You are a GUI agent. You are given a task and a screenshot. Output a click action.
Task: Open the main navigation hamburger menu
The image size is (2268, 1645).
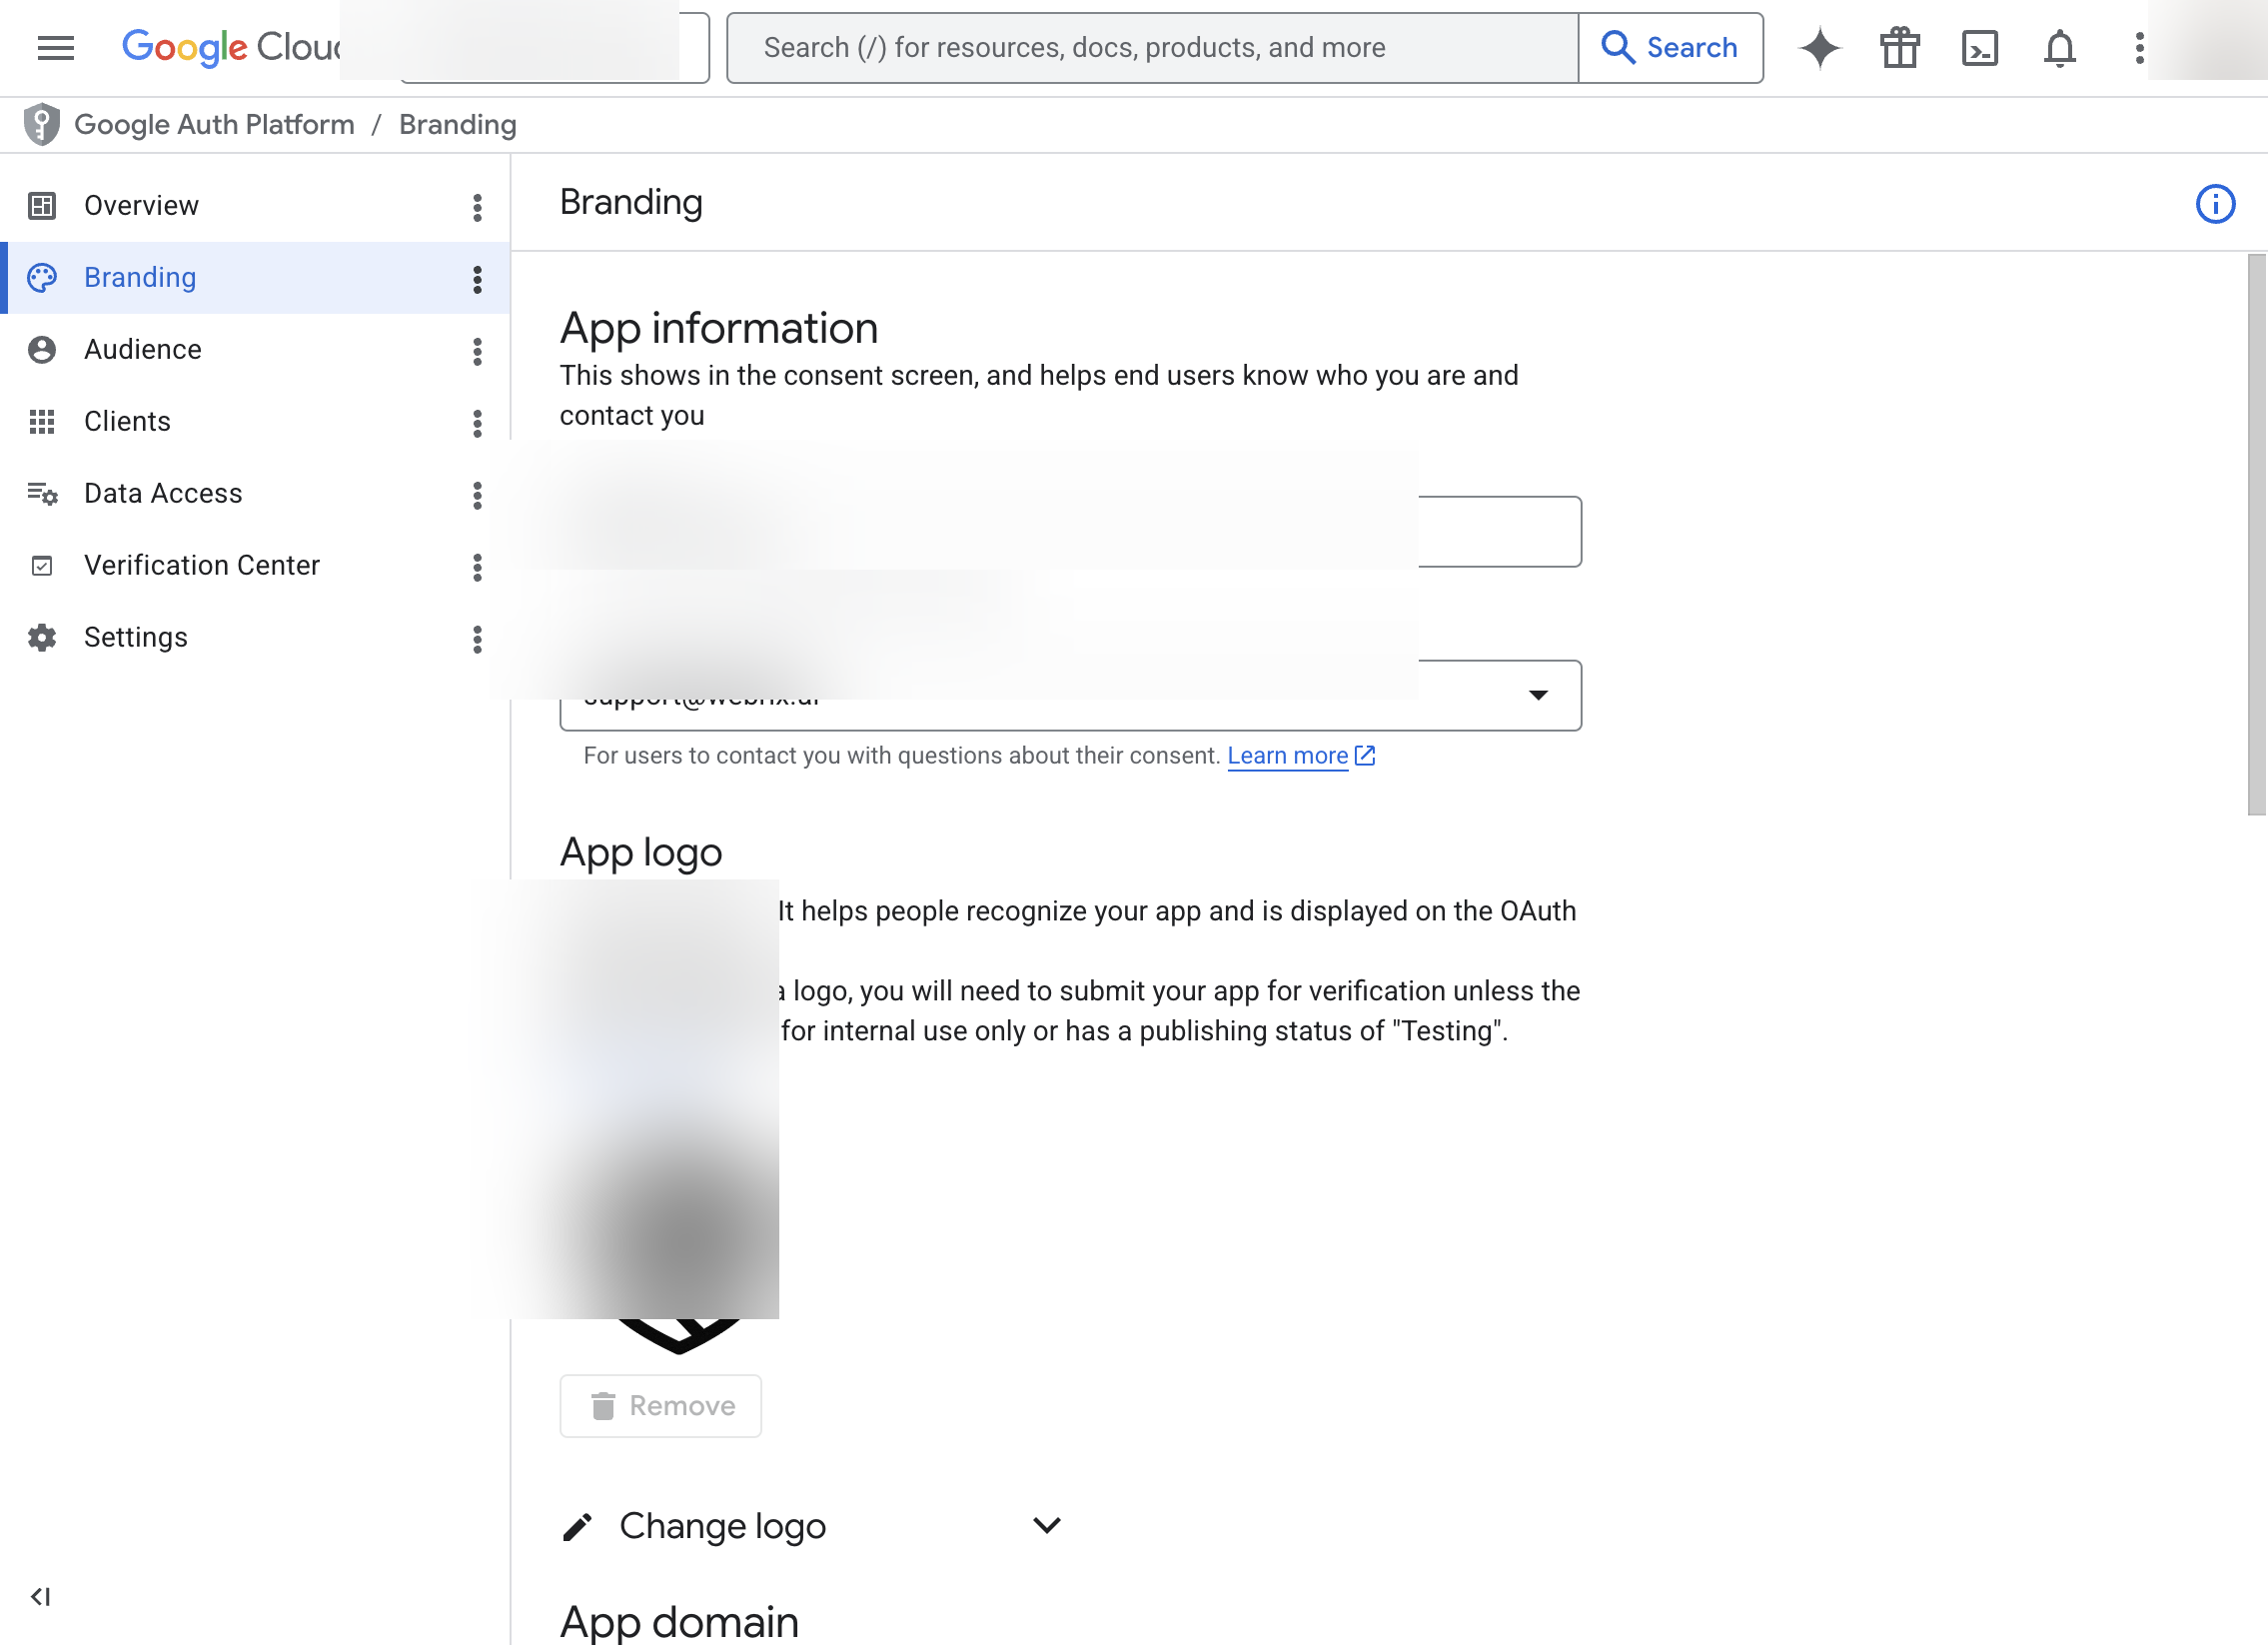click(x=55, y=47)
